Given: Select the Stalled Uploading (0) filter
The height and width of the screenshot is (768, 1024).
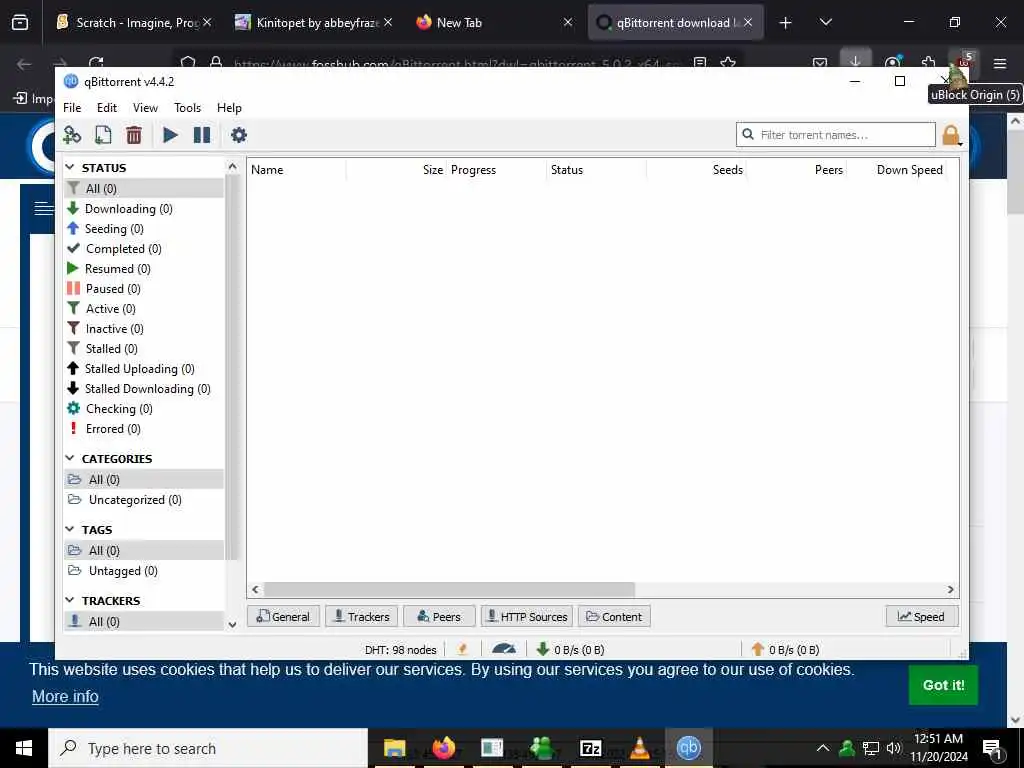Looking at the screenshot, I should click(144, 369).
